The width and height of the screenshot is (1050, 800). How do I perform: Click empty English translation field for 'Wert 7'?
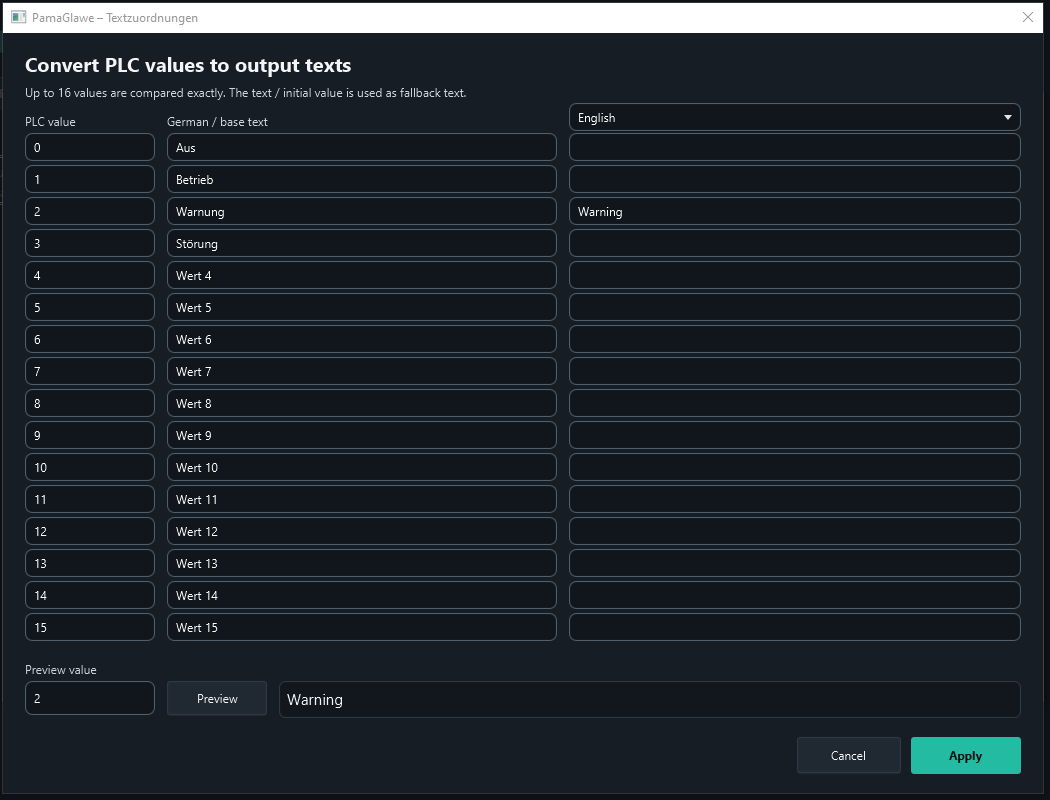coord(794,371)
